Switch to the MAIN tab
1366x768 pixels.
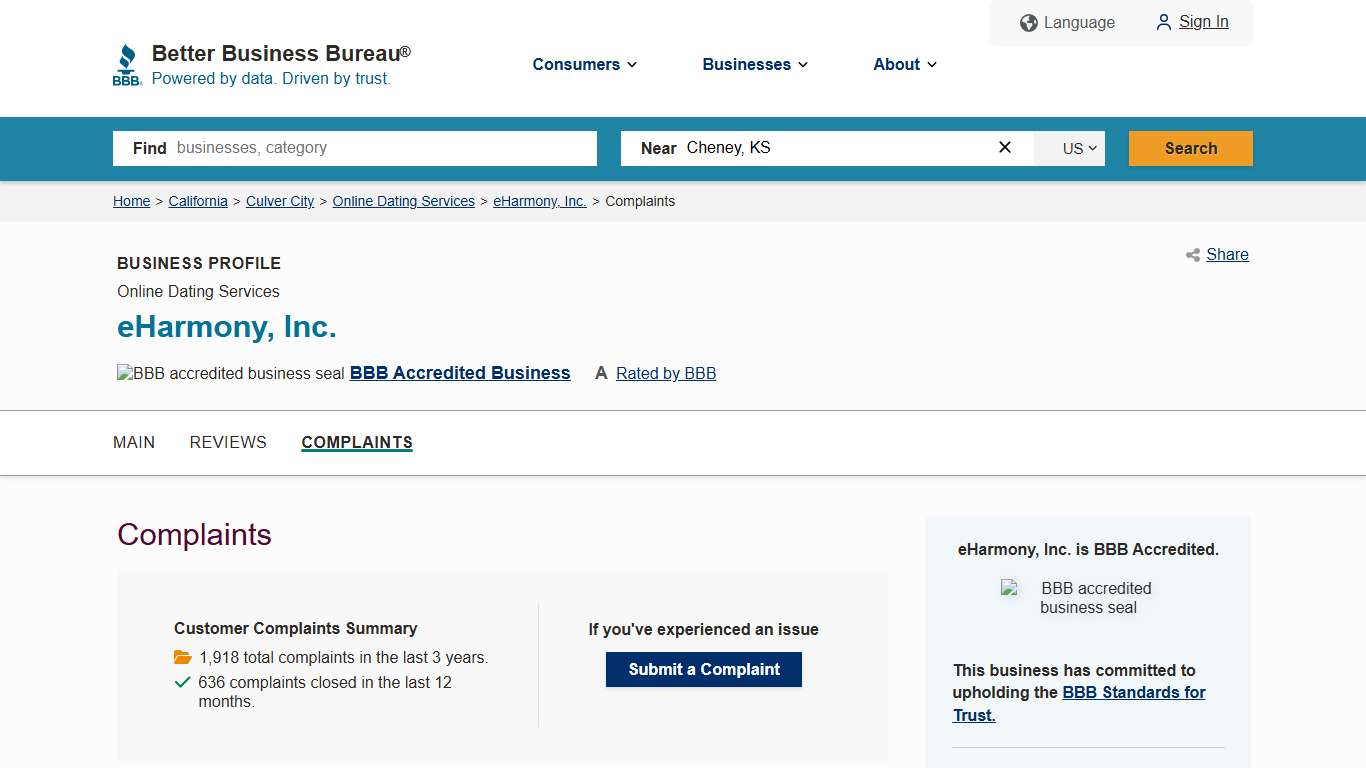point(134,442)
